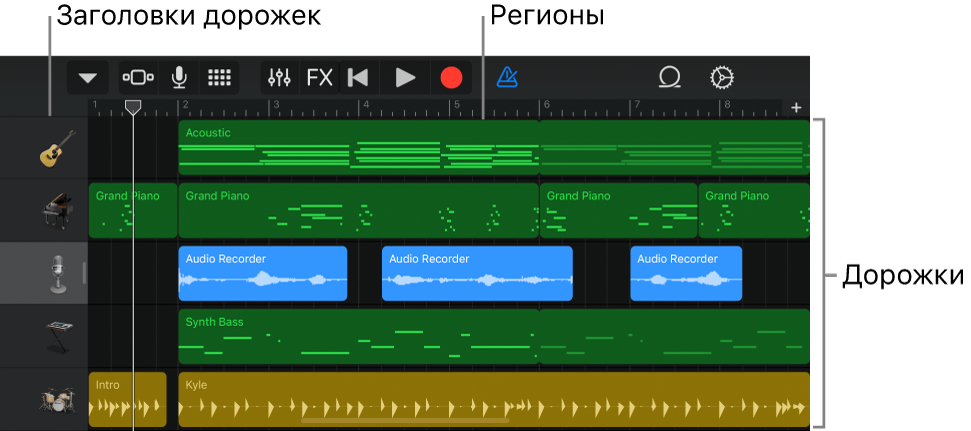
Task: Open song Settings gear button
Action: tap(721, 78)
